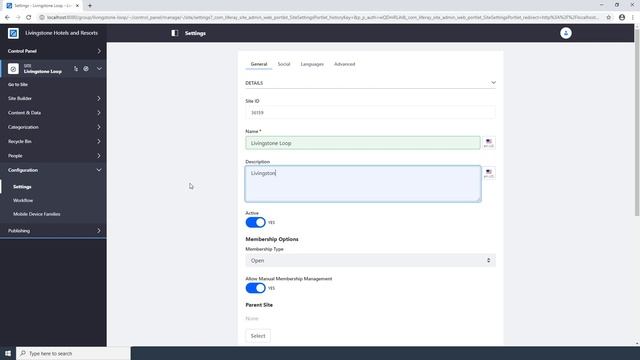Select language flag for Description field
The height and width of the screenshot is (360, 640).
pyautogui.click(x=489, y=173)
